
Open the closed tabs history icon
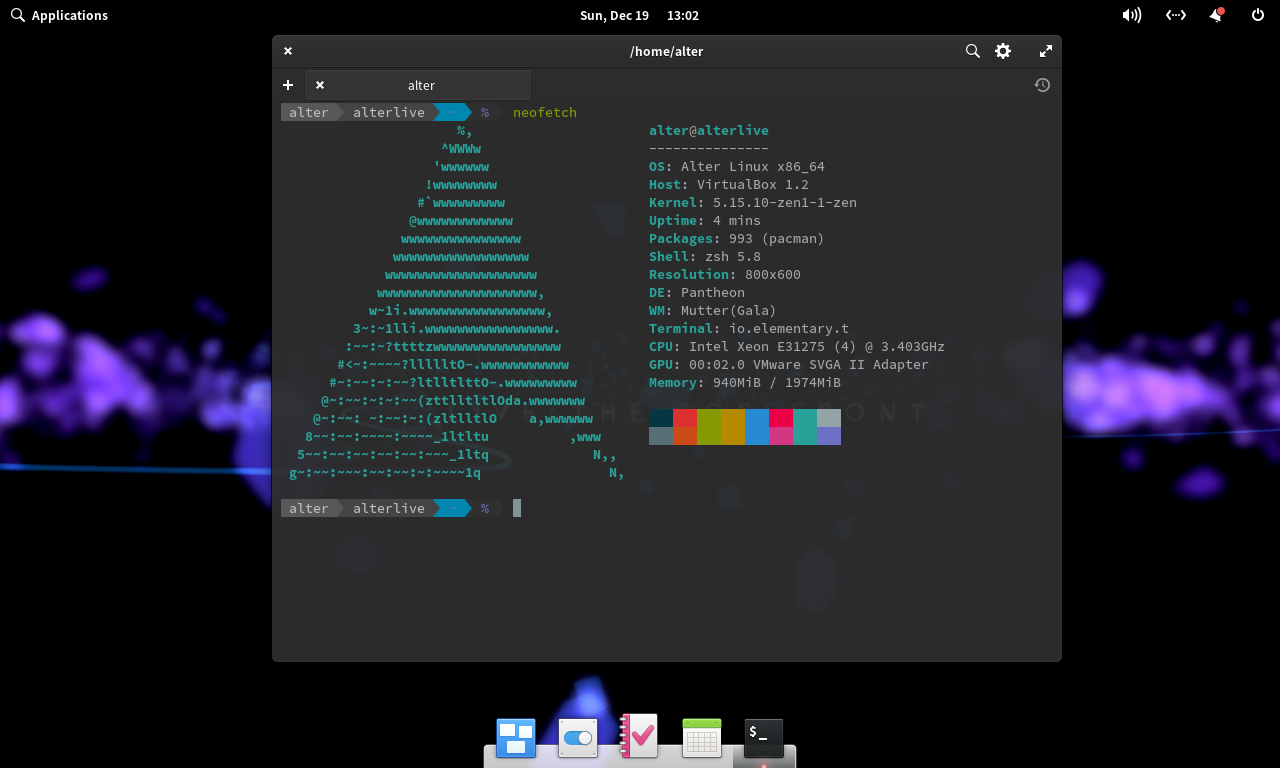click(x=1042, y=85)
